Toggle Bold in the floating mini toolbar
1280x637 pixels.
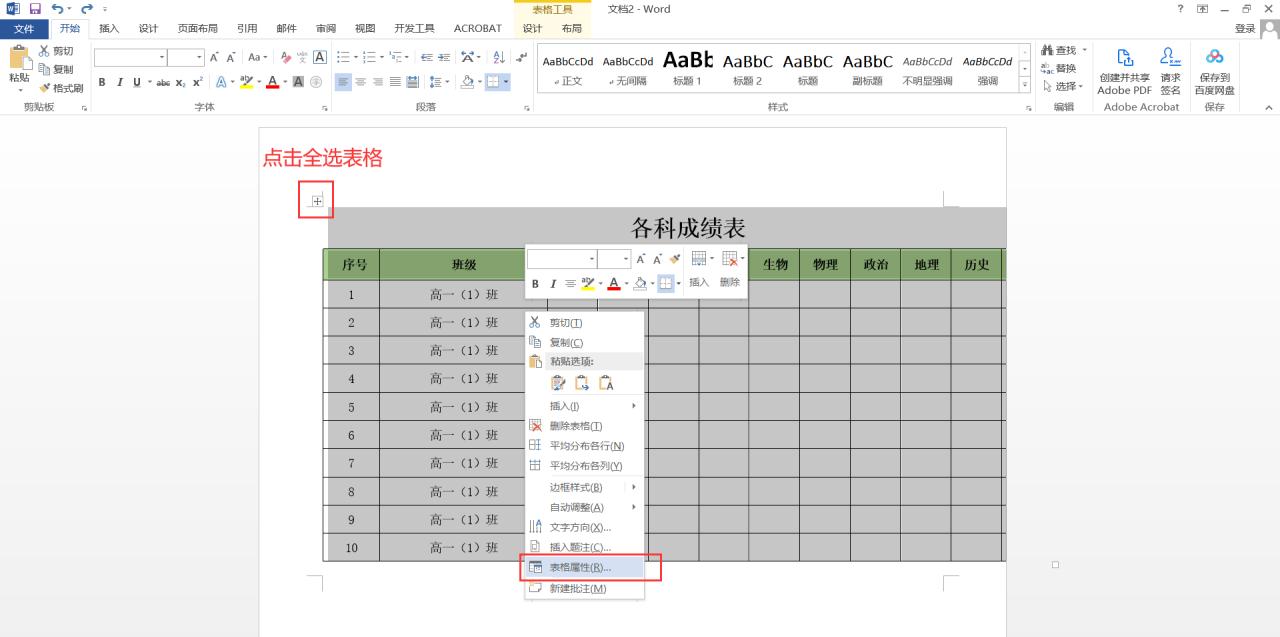pos(535,283)
